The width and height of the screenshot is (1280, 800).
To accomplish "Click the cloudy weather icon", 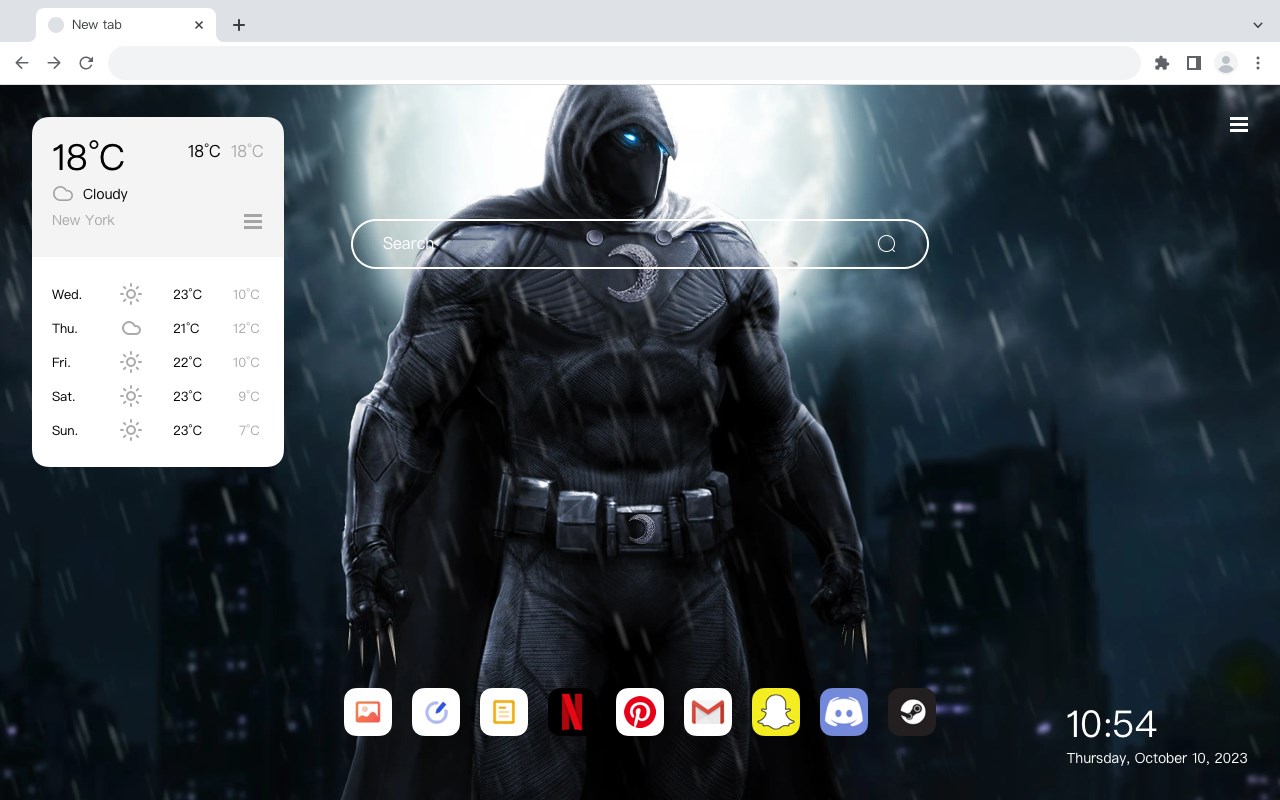I will pyautogui.click(x=63, y=194).
